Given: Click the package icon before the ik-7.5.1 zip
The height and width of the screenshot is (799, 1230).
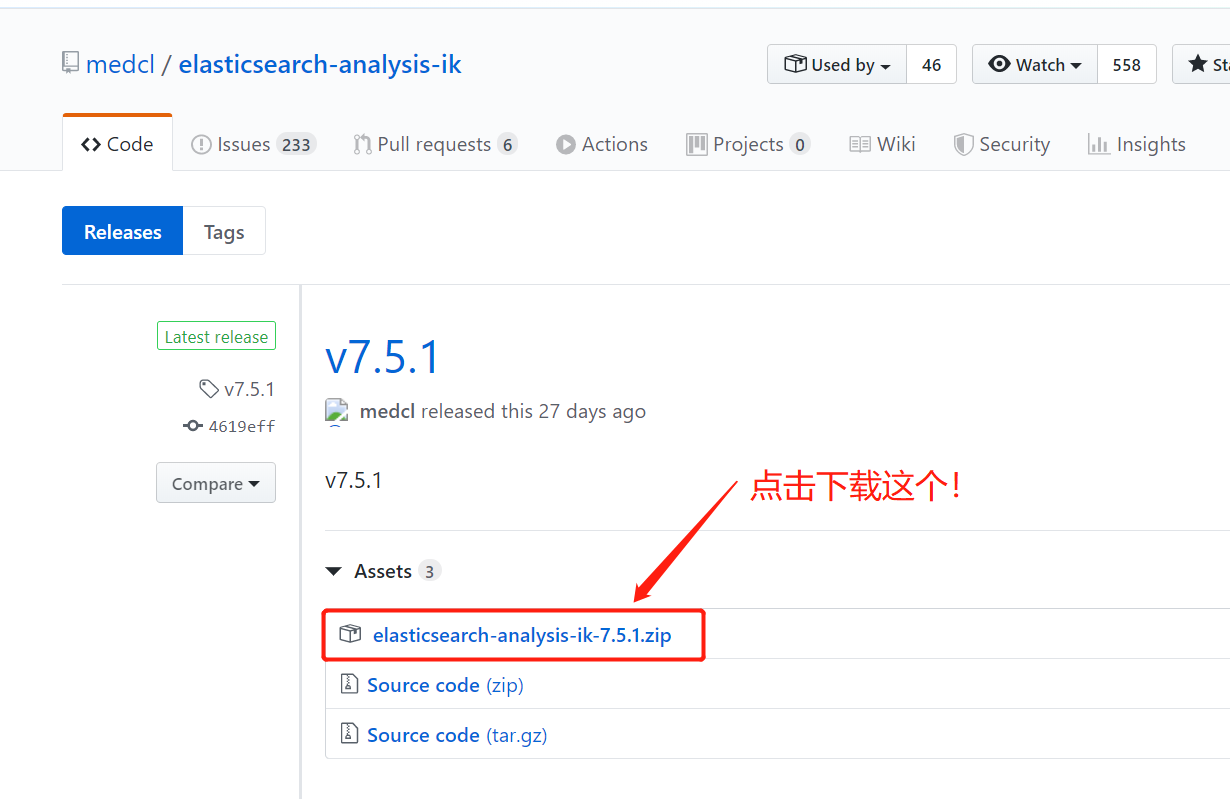Looking at the screenshot, I should (349, 633).
